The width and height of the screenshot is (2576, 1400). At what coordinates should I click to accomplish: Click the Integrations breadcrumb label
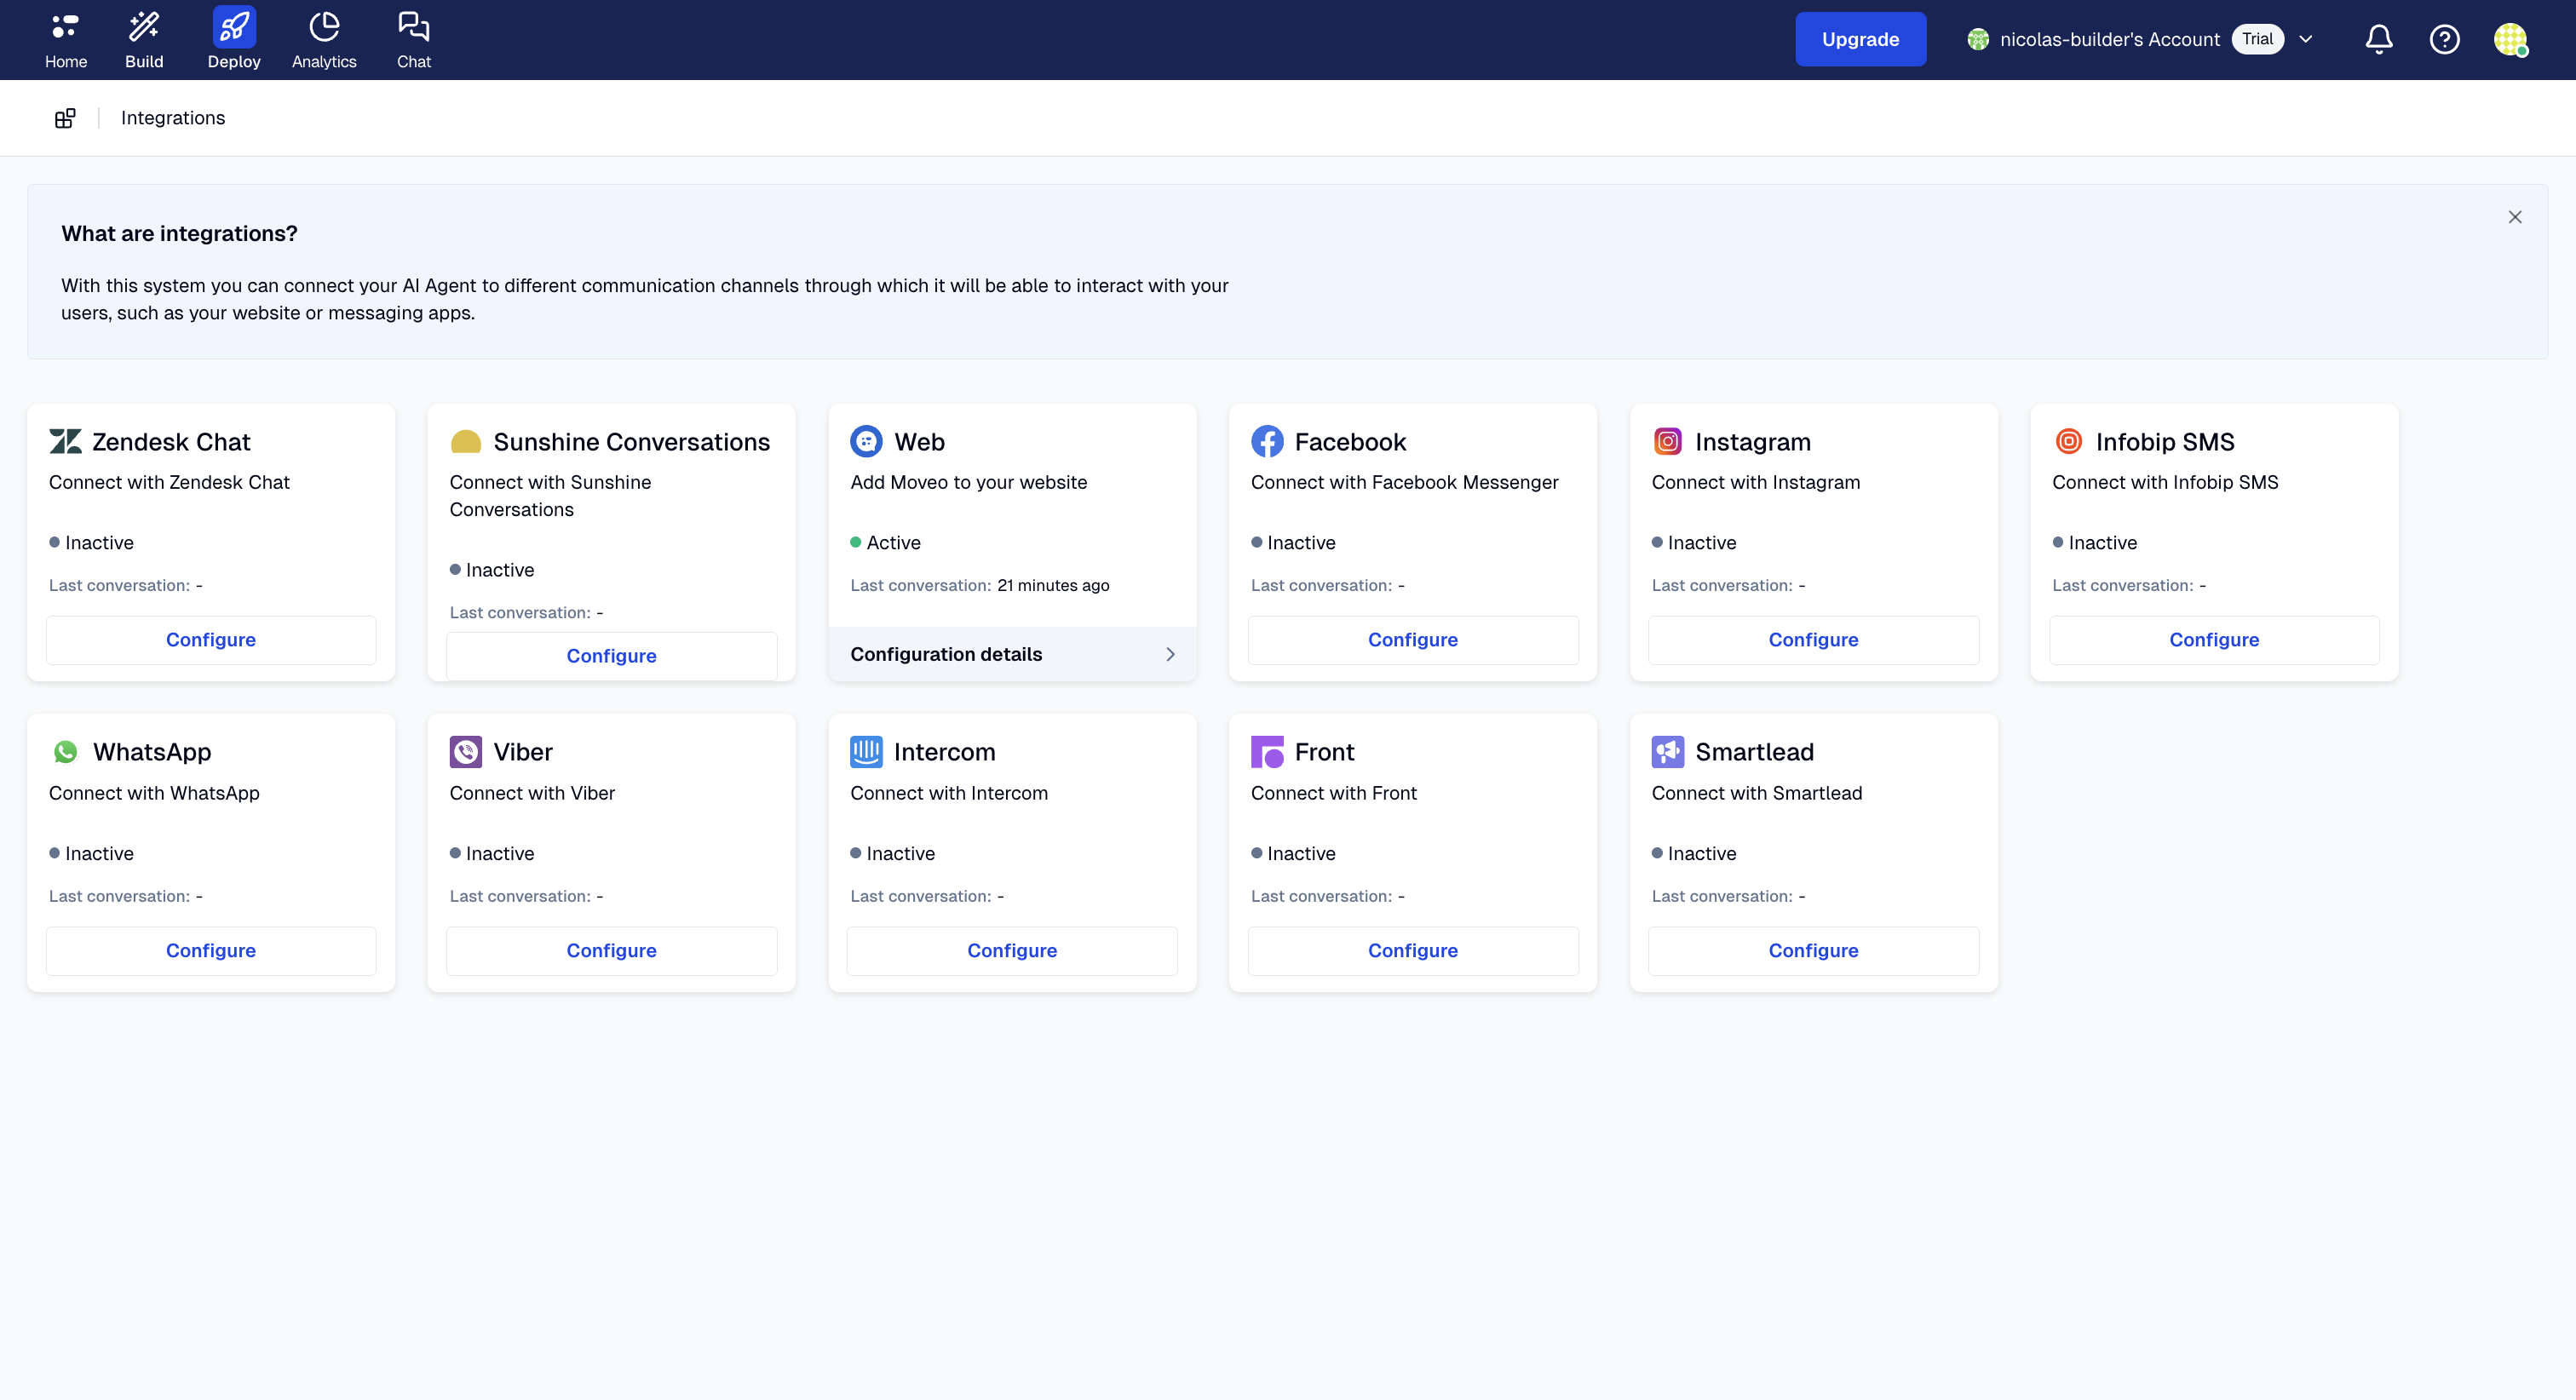point(173,118)
